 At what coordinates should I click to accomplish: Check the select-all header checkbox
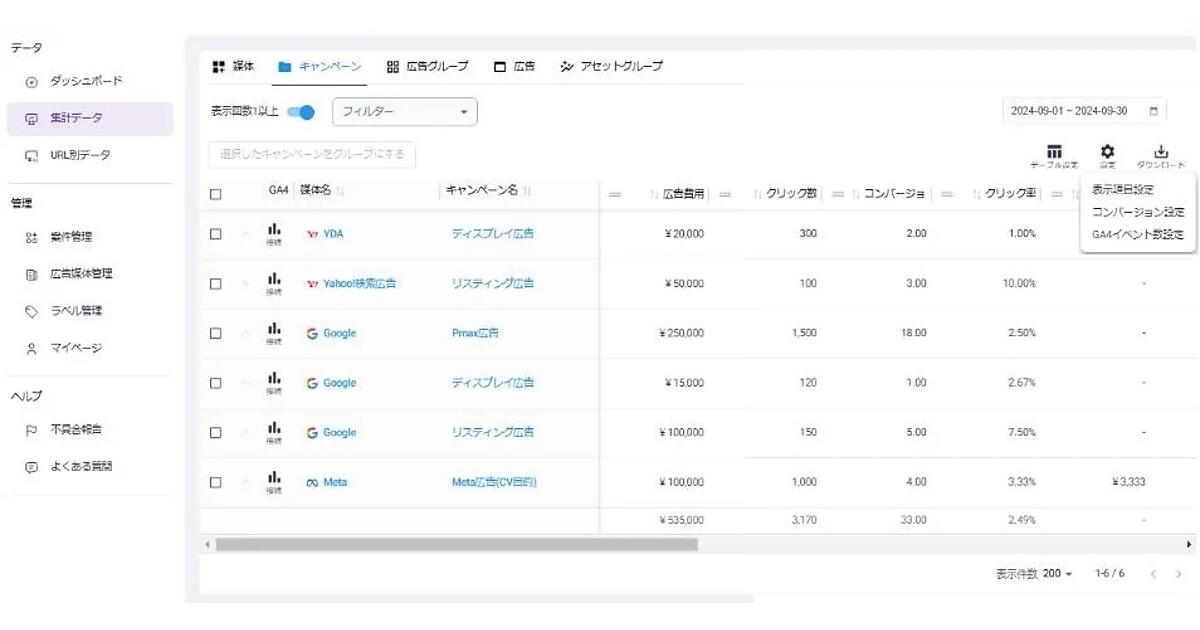click(215, 194)
